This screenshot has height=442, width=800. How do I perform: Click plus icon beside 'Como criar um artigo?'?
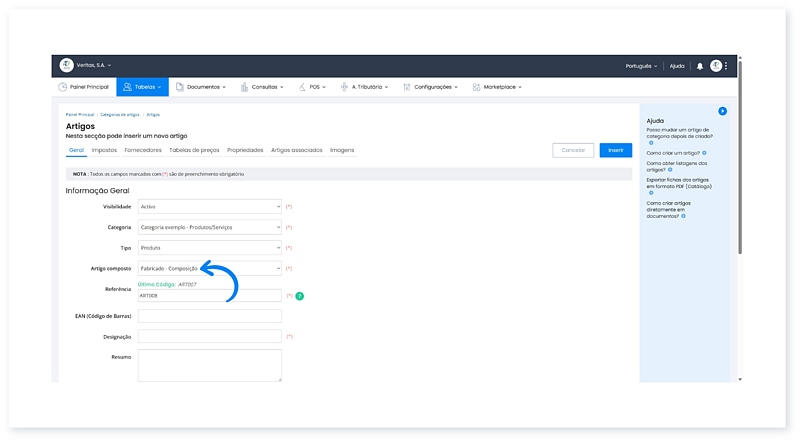[704, 153]
